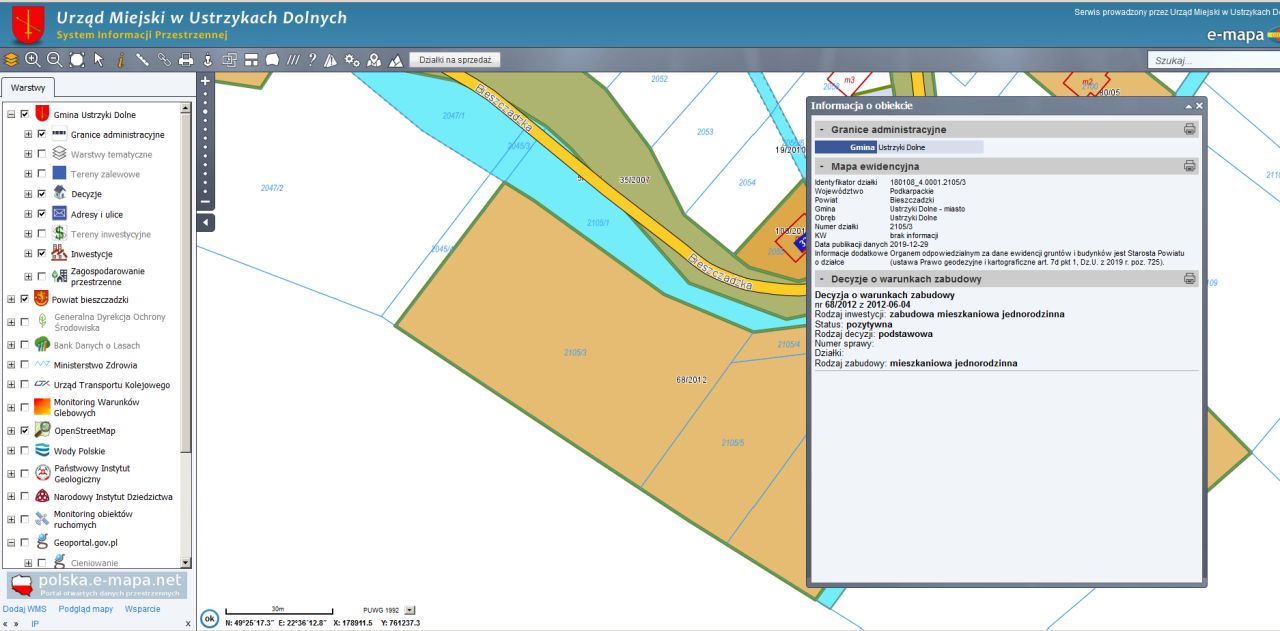The width and height of the screenshot is (1280, 631).
Task: Expand the Decyzje layer tree node
Action: 27,194
